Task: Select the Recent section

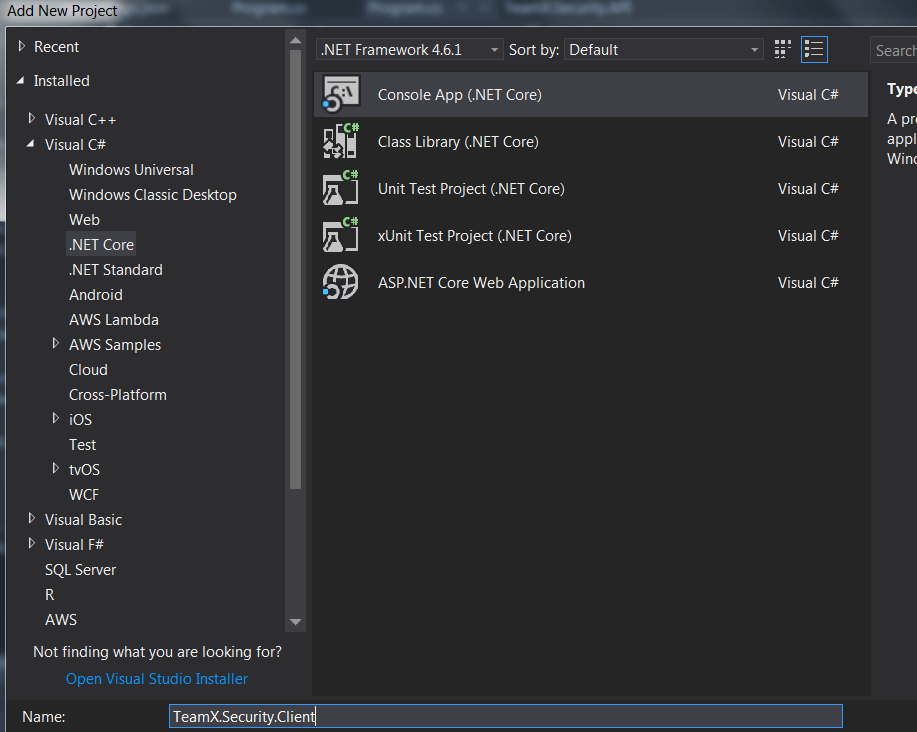Action: pyautogui.click(x=57, y=46)
